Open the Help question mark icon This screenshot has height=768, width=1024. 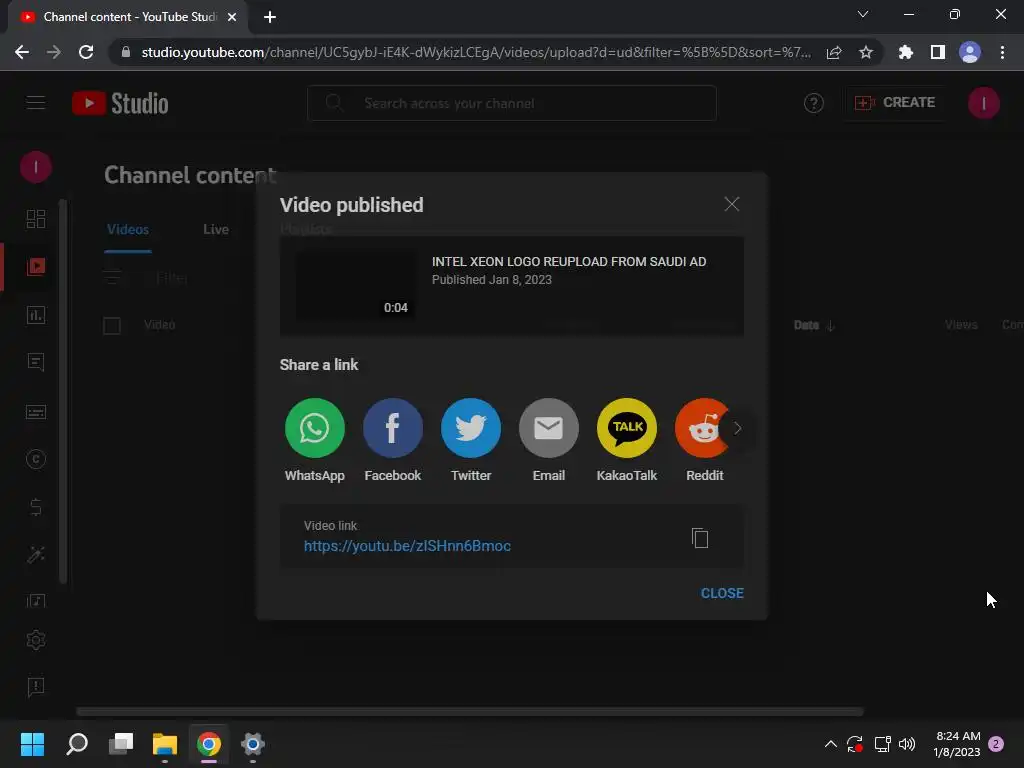(813, 103)
